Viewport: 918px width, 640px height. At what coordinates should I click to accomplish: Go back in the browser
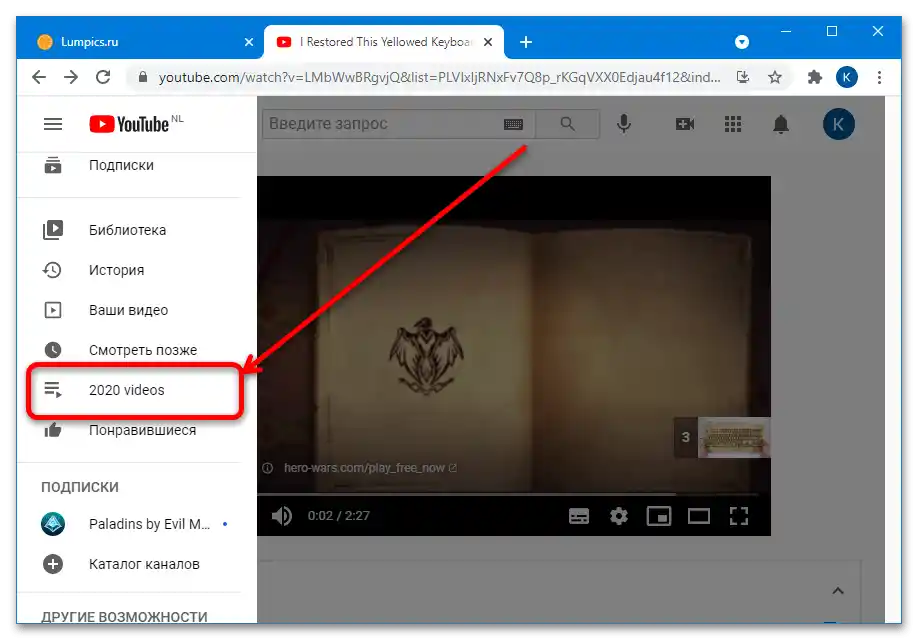click(x=39, y=77)
